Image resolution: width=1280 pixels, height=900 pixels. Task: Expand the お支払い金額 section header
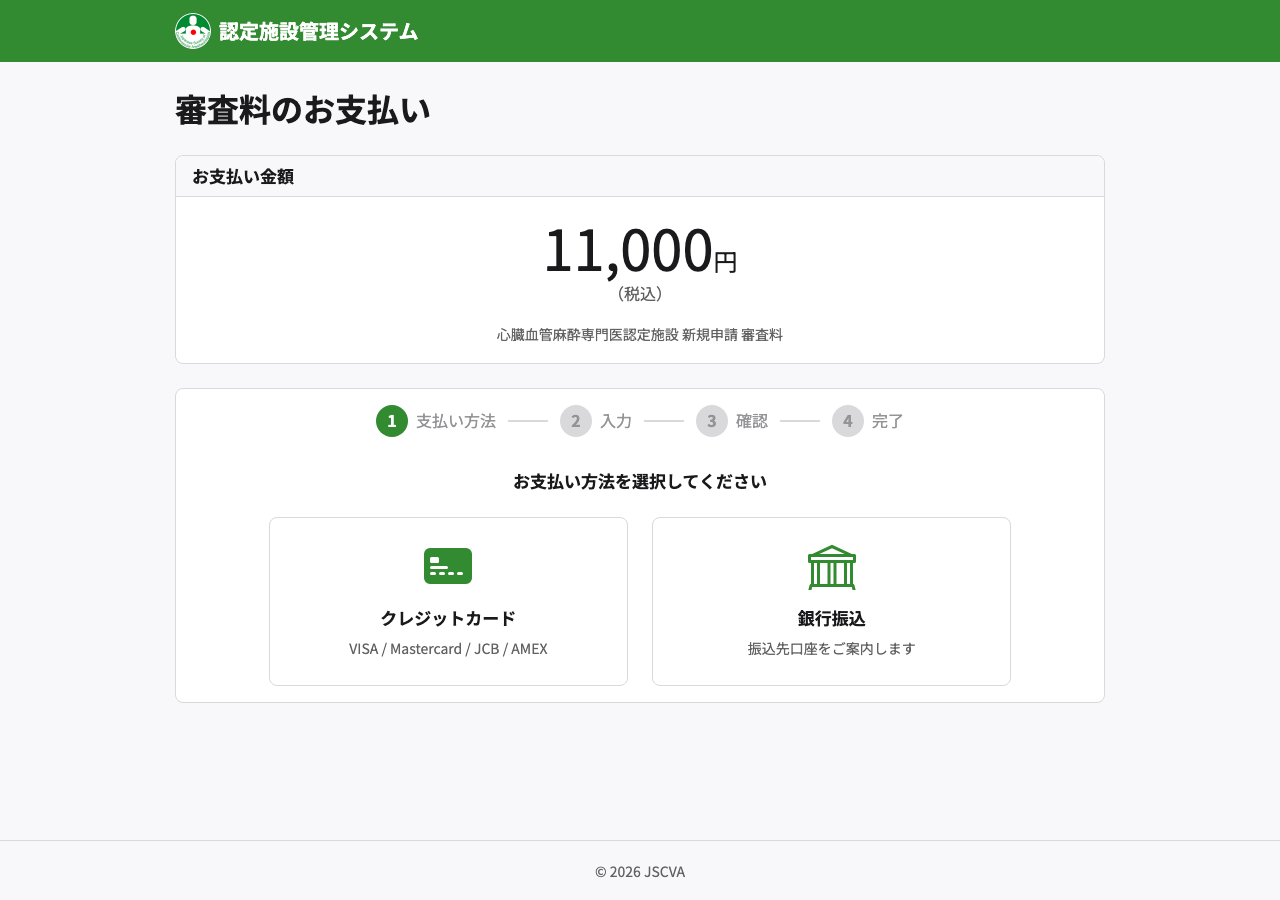(243, 176)
